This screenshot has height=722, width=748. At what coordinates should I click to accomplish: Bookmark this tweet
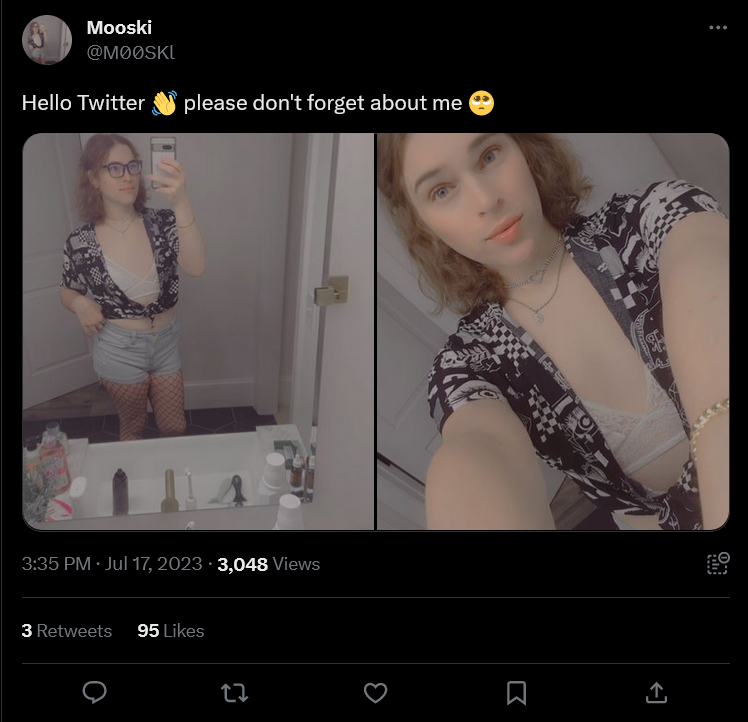tap(516, 693)
